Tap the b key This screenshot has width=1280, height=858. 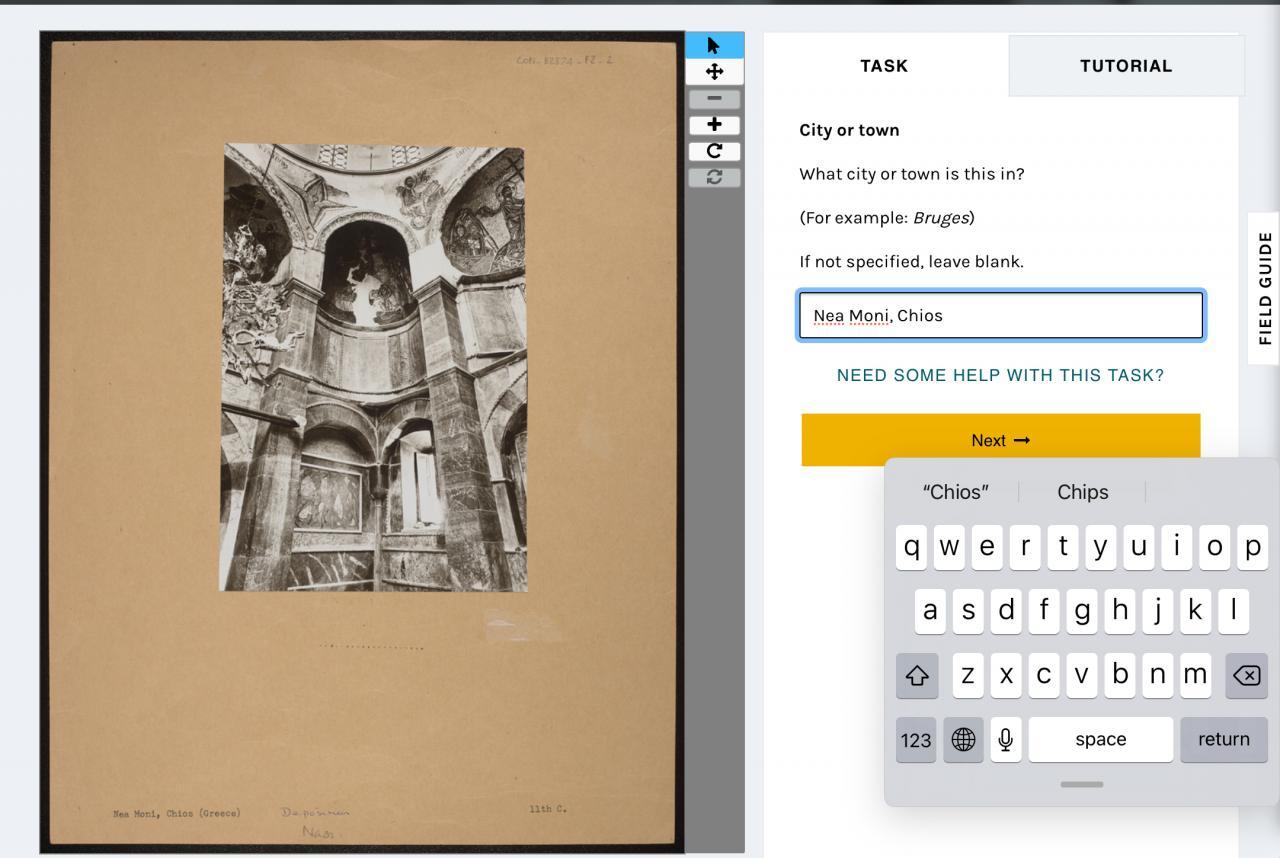click(x=1119, y=675)
